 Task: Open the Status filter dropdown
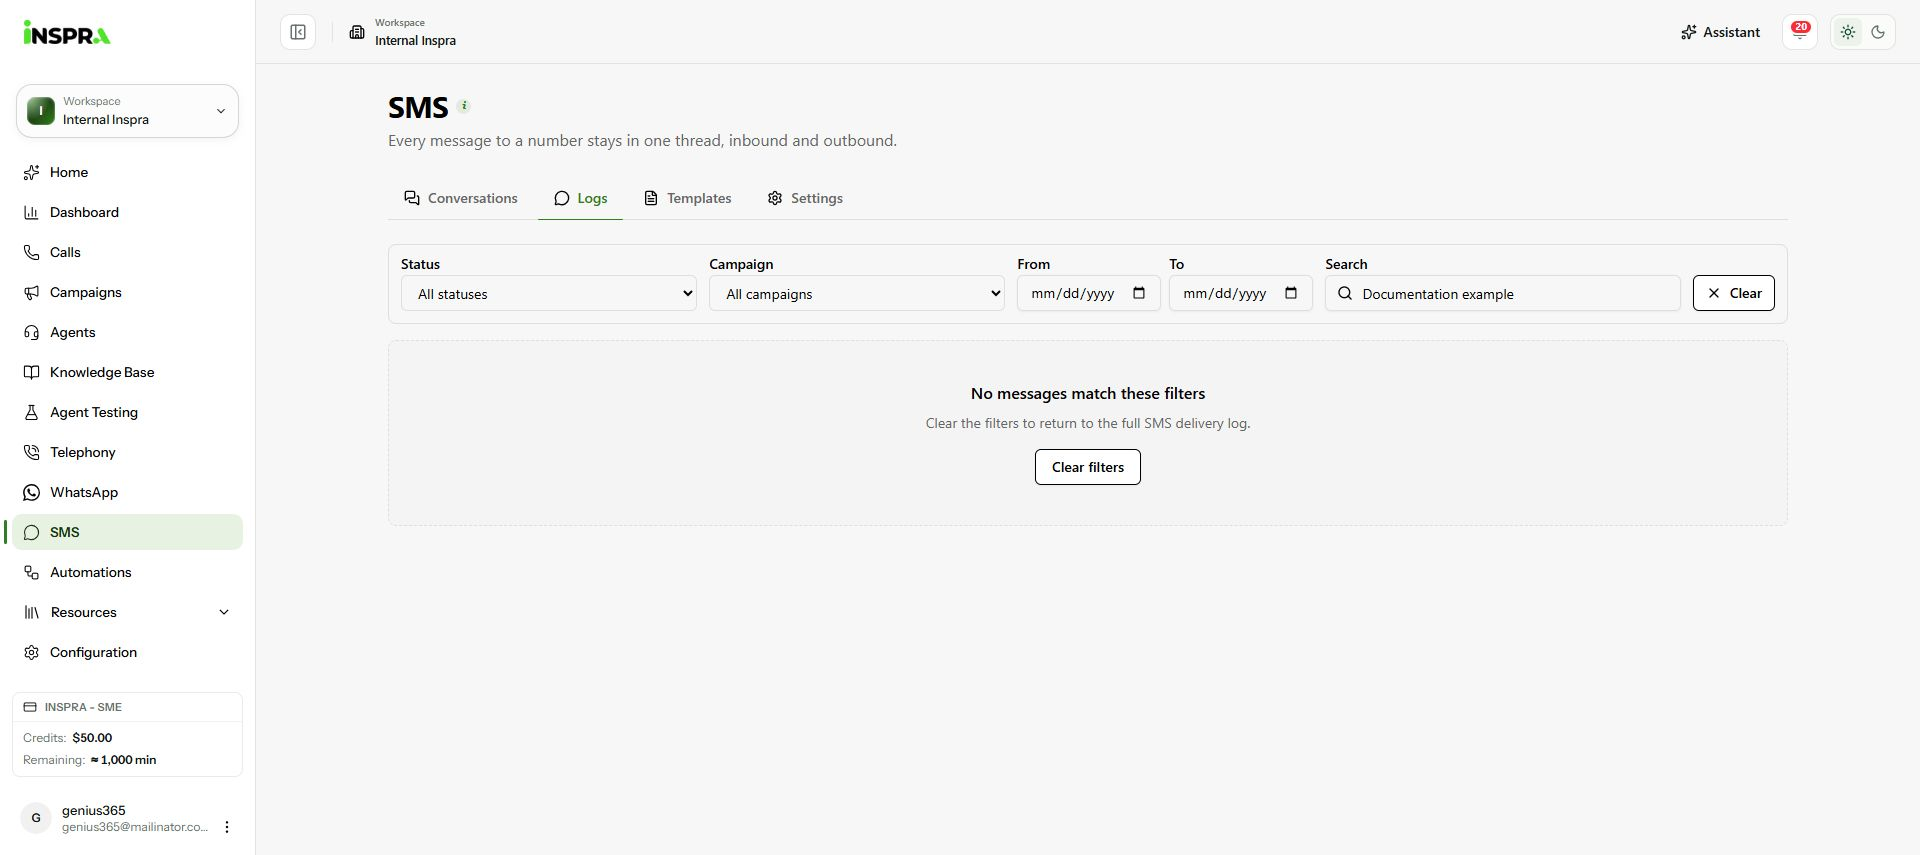pos(549,293)
